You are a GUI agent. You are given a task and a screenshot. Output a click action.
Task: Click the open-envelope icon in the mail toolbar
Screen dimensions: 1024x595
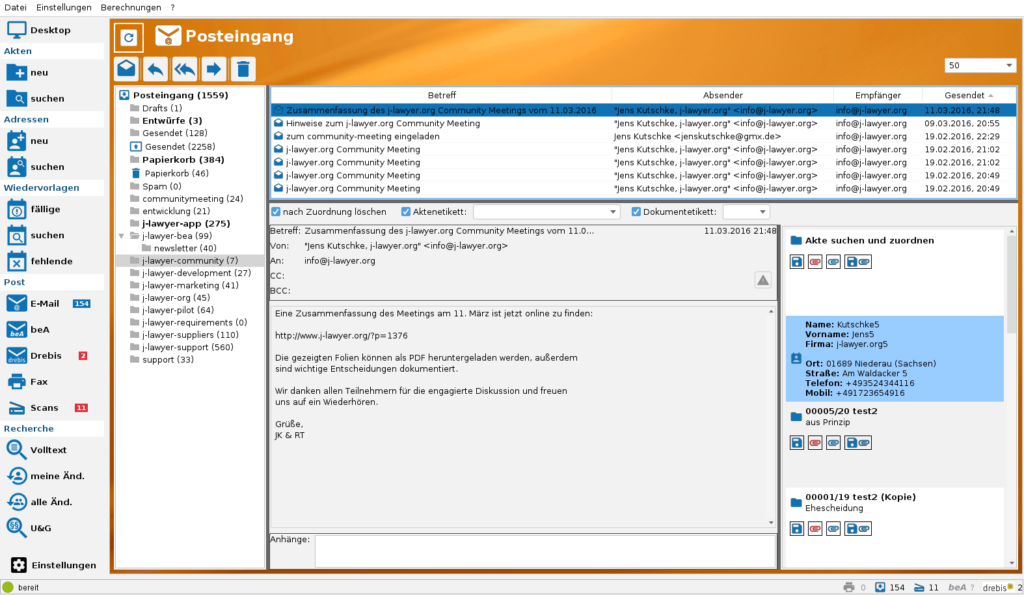127,69
